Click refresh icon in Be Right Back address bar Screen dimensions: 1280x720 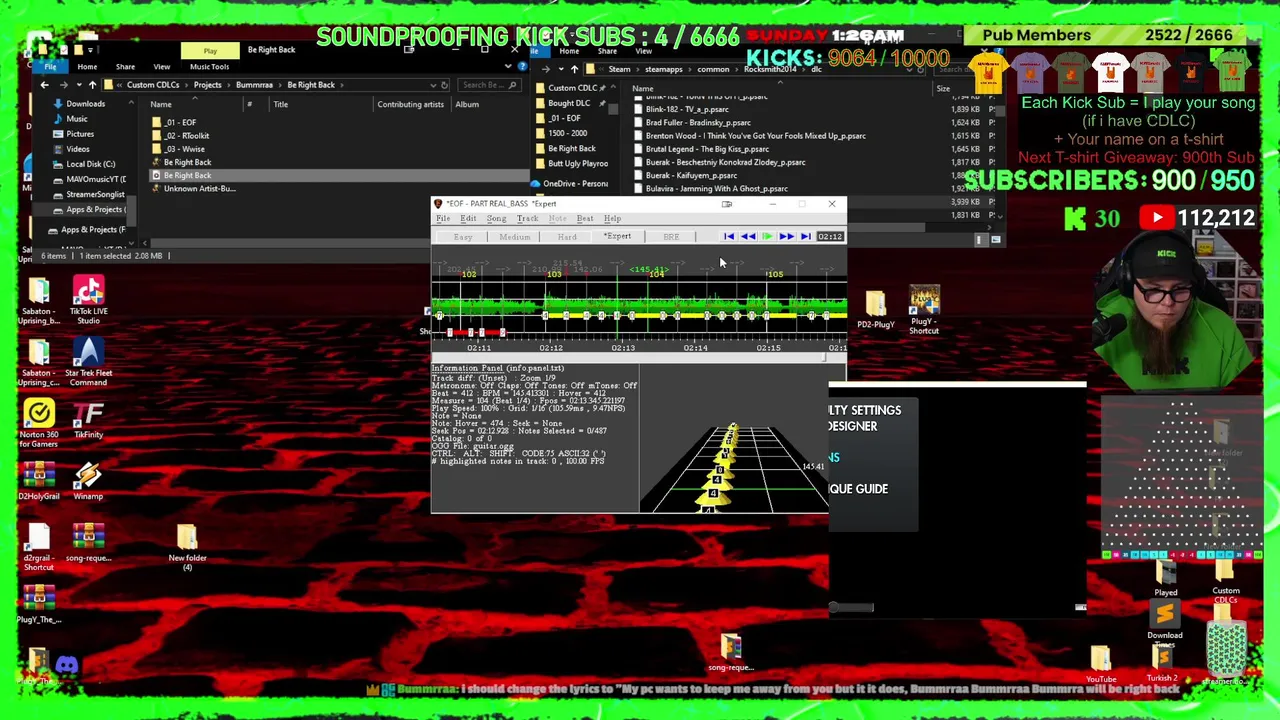click(x=445, y=85)
